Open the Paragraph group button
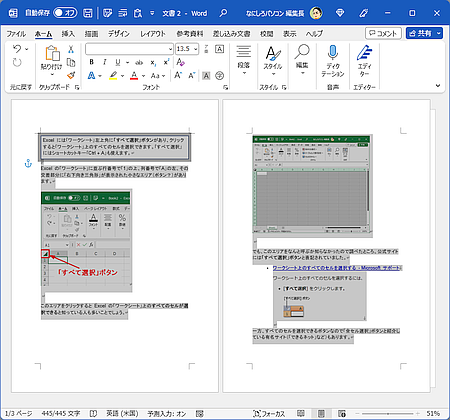 [244, 60]
